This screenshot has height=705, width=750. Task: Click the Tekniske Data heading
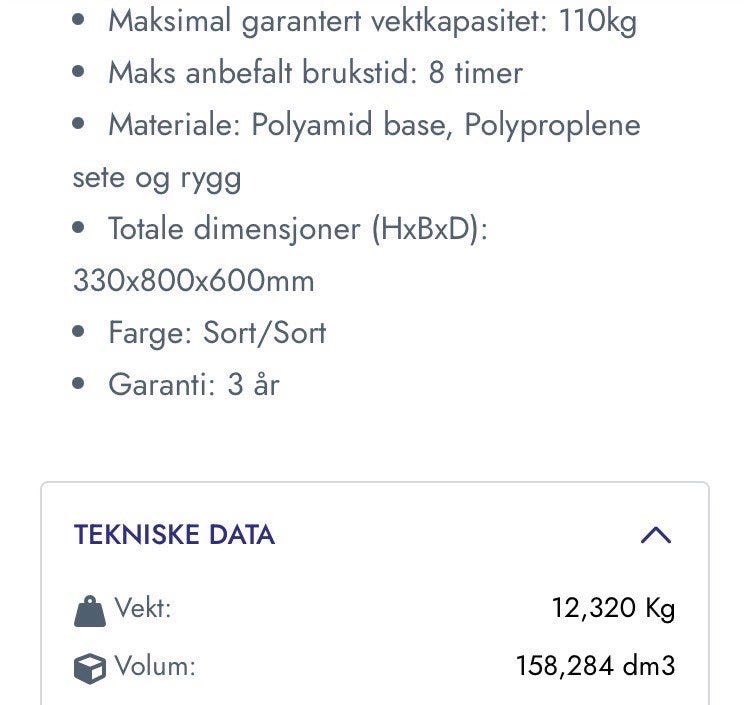(174, 535)
